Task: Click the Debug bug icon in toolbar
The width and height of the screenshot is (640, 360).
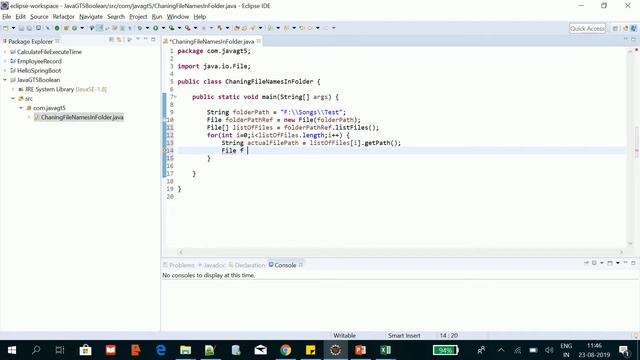Action: (x=140, y=28)
